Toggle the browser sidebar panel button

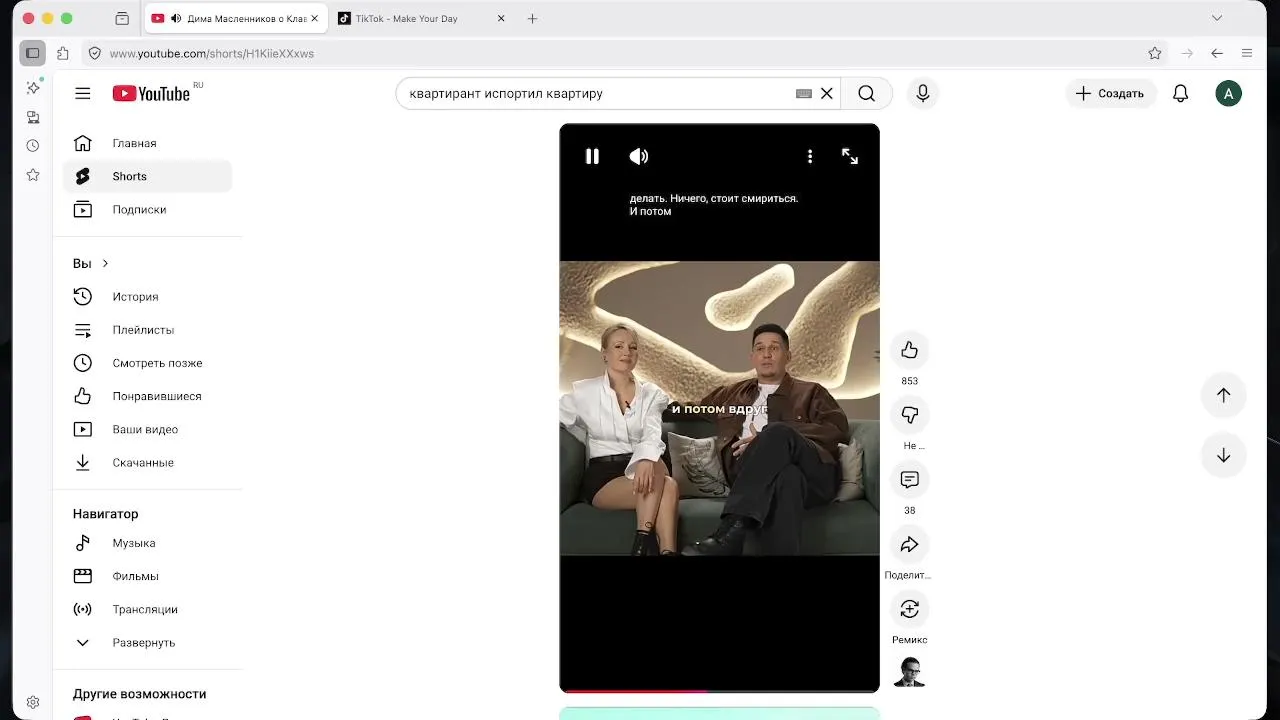[33, 53]
